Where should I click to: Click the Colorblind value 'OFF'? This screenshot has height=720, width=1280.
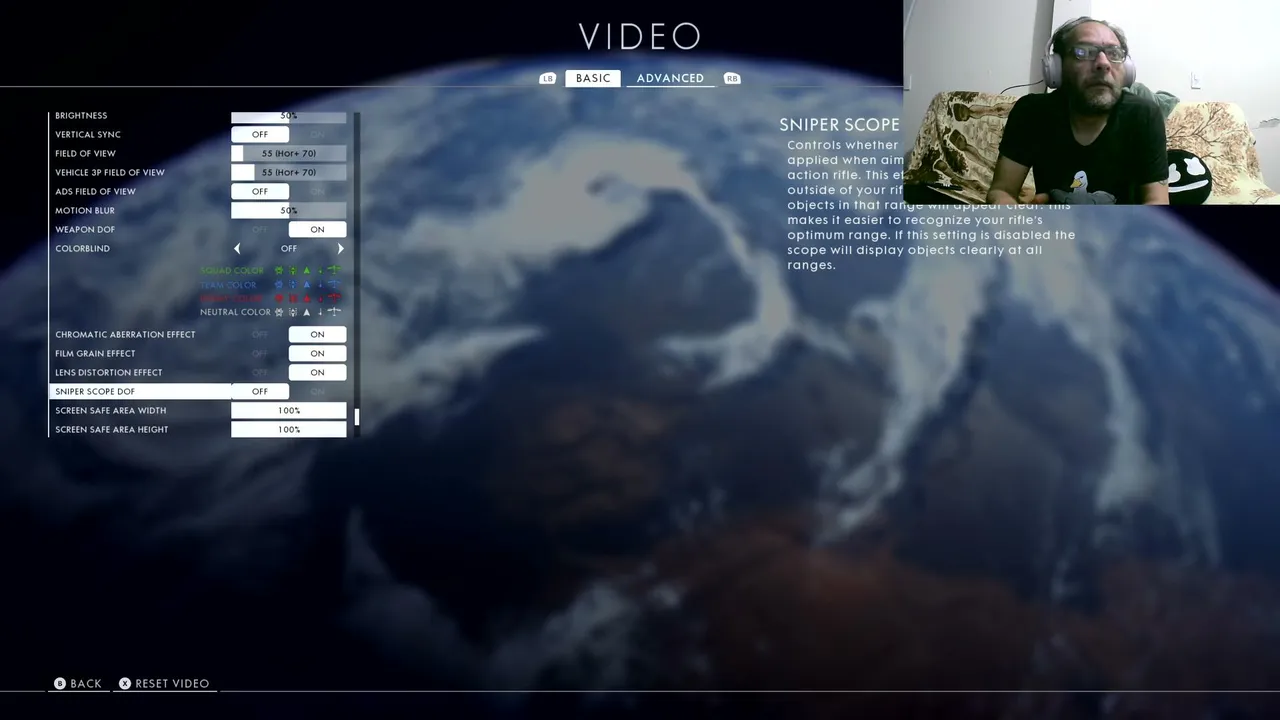pos(289,248)
